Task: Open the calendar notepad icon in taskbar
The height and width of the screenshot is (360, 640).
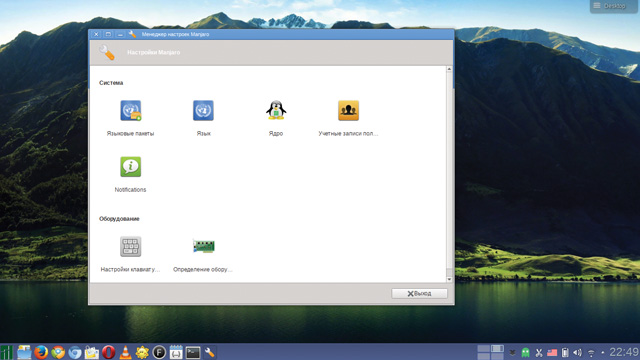Action: tap(176, 352)
